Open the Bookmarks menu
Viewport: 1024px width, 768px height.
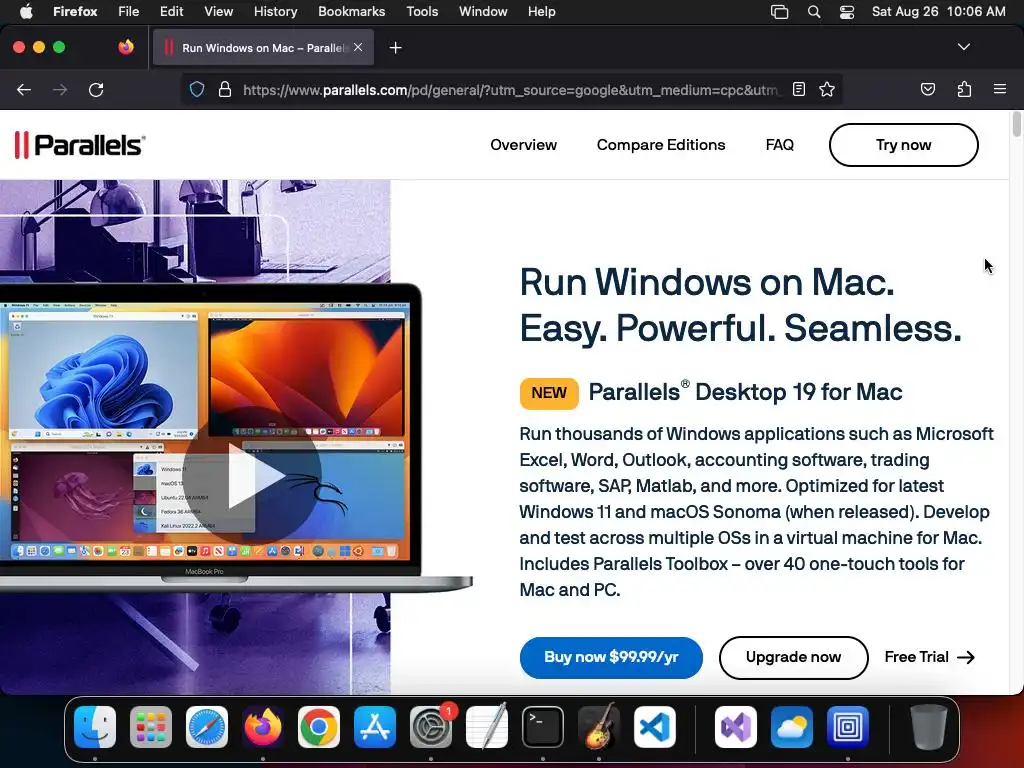(351, 12)
